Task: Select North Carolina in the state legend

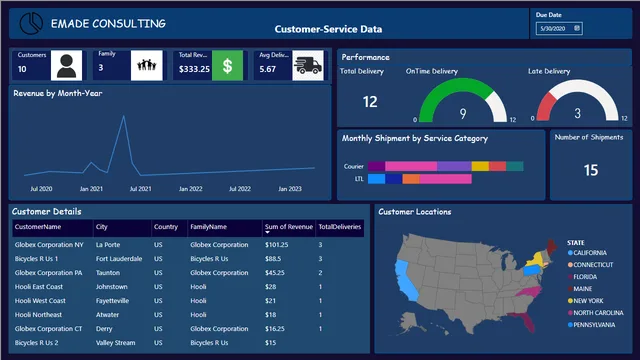Action: point(596,313)
